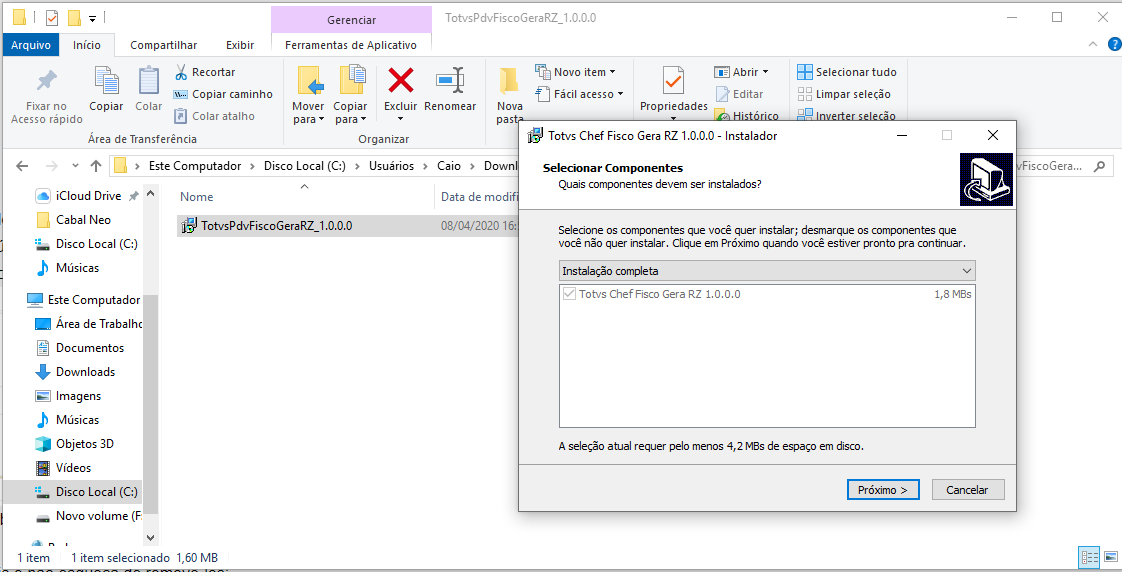Click Caio in address bar
Screen dimensions: 1122x572
coord(449,166)
